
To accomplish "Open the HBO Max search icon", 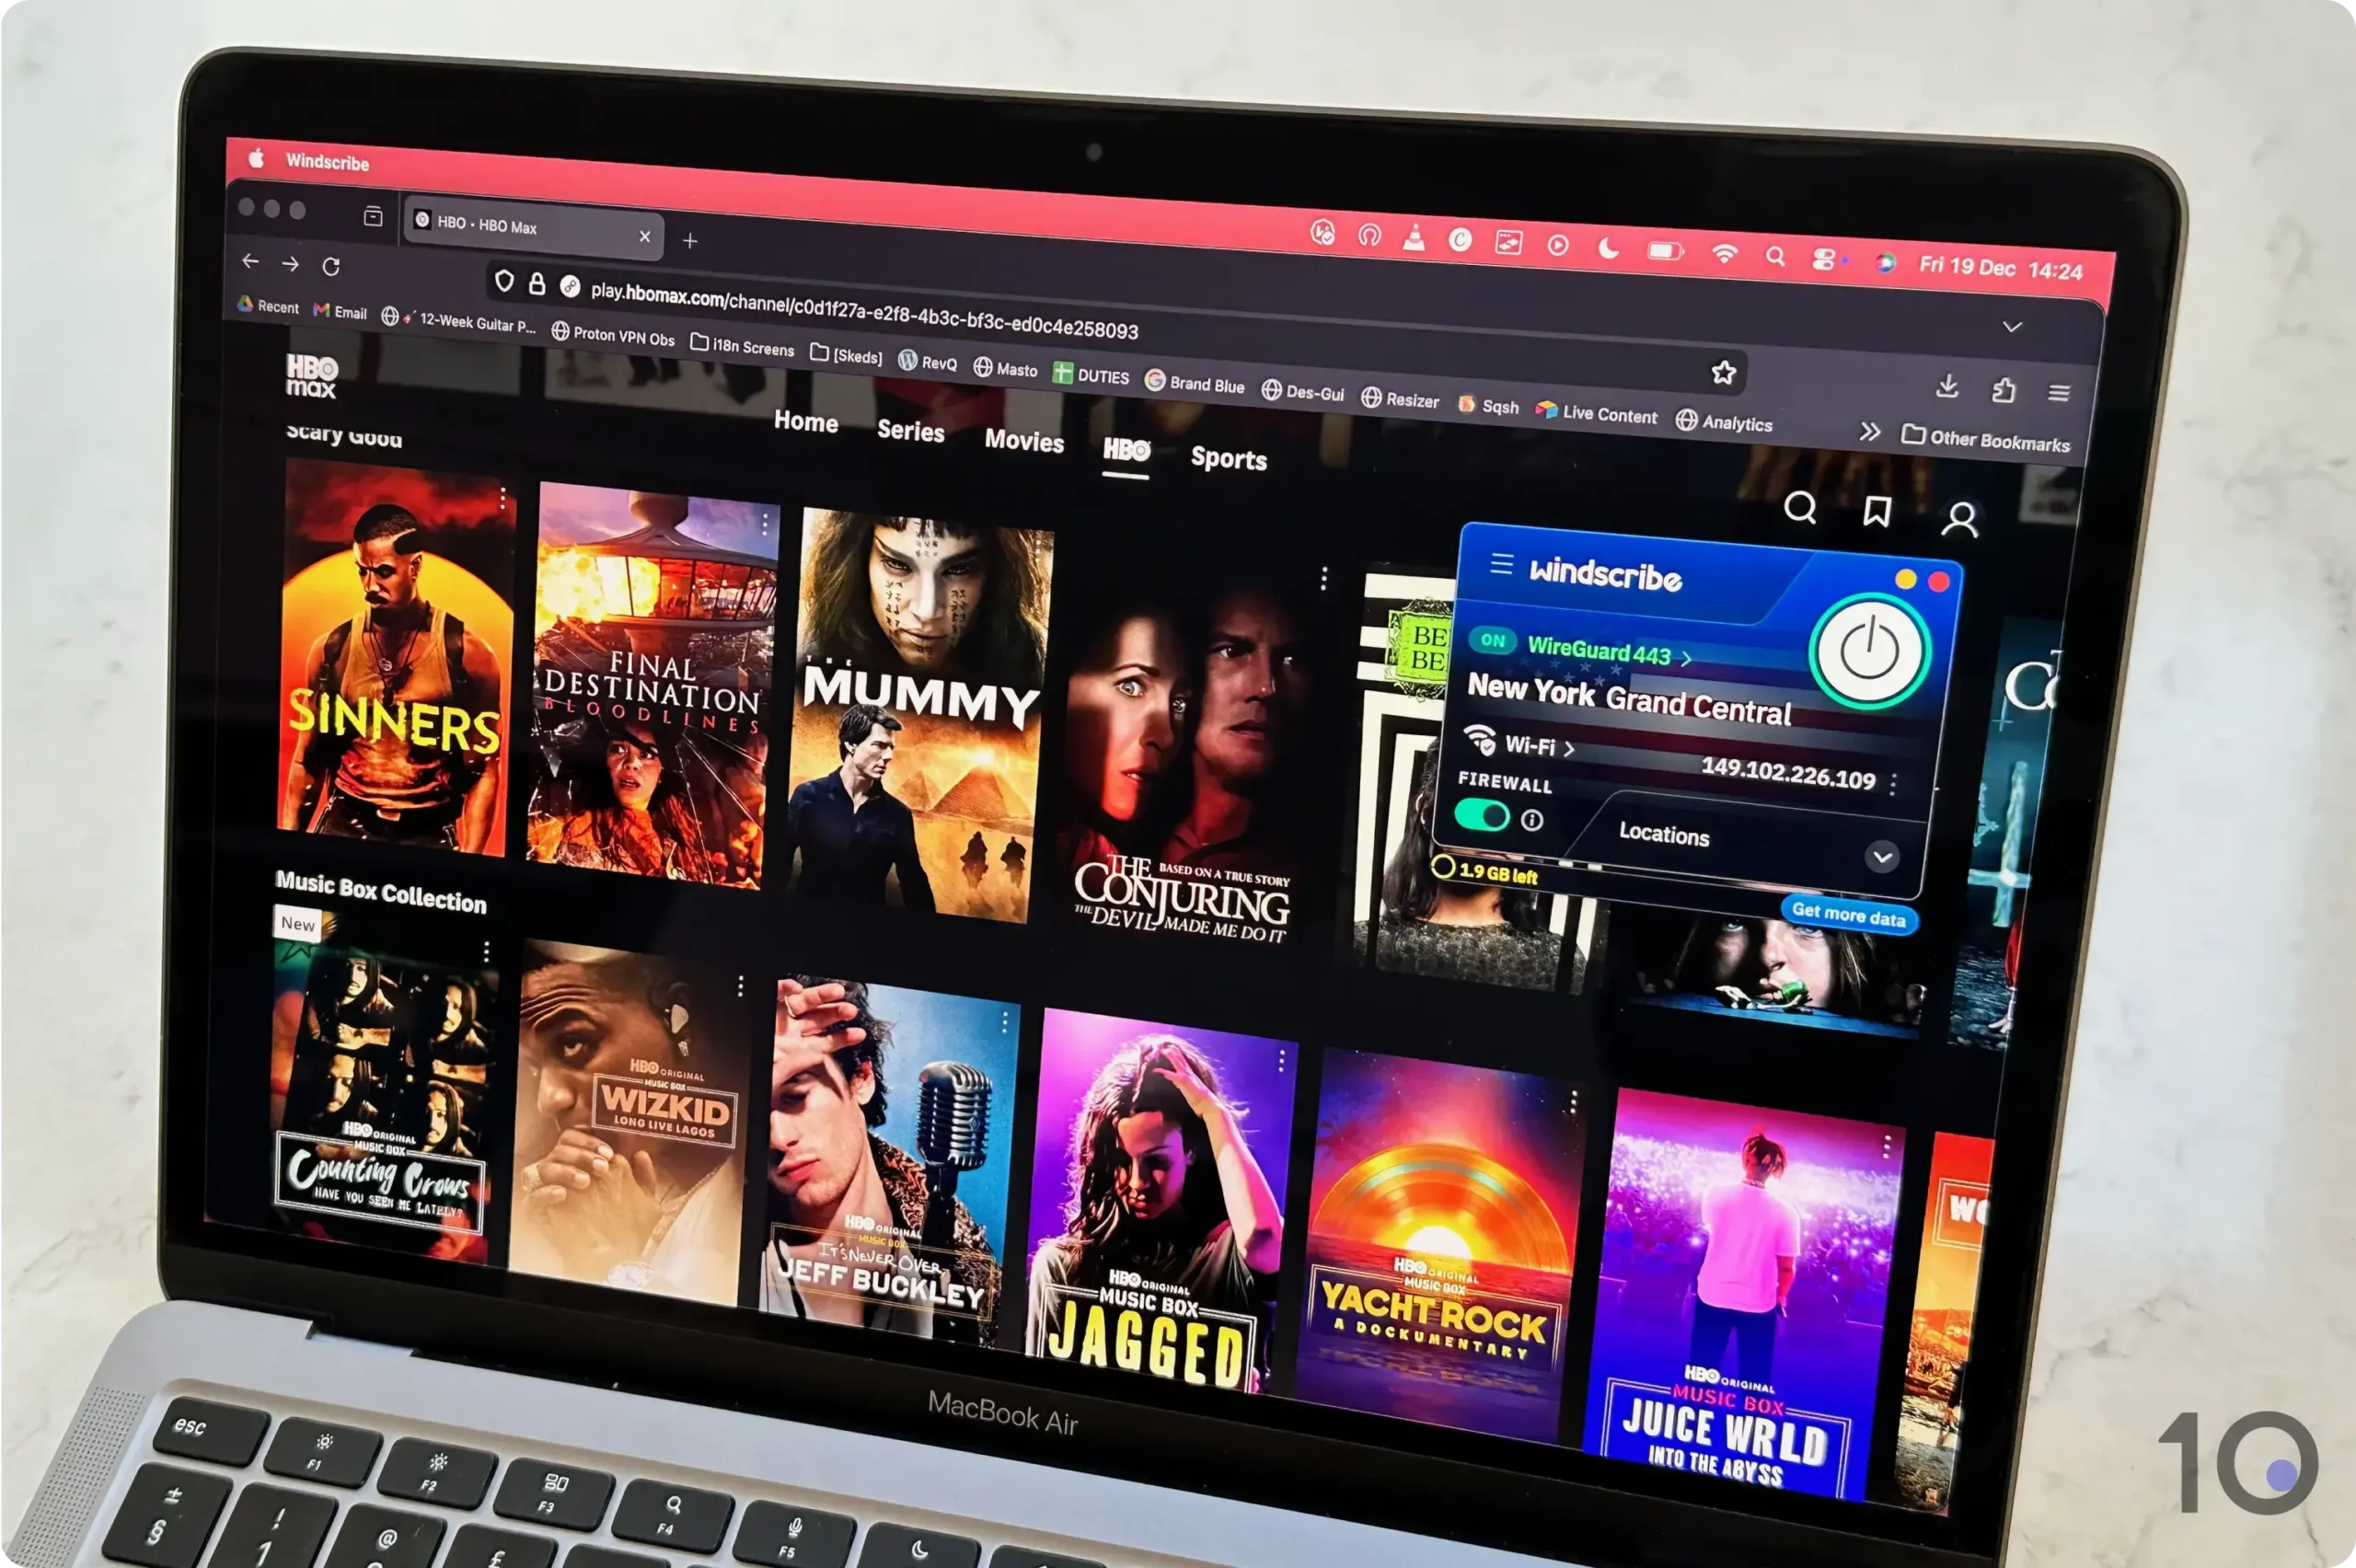I will [x=1800, y=510].
